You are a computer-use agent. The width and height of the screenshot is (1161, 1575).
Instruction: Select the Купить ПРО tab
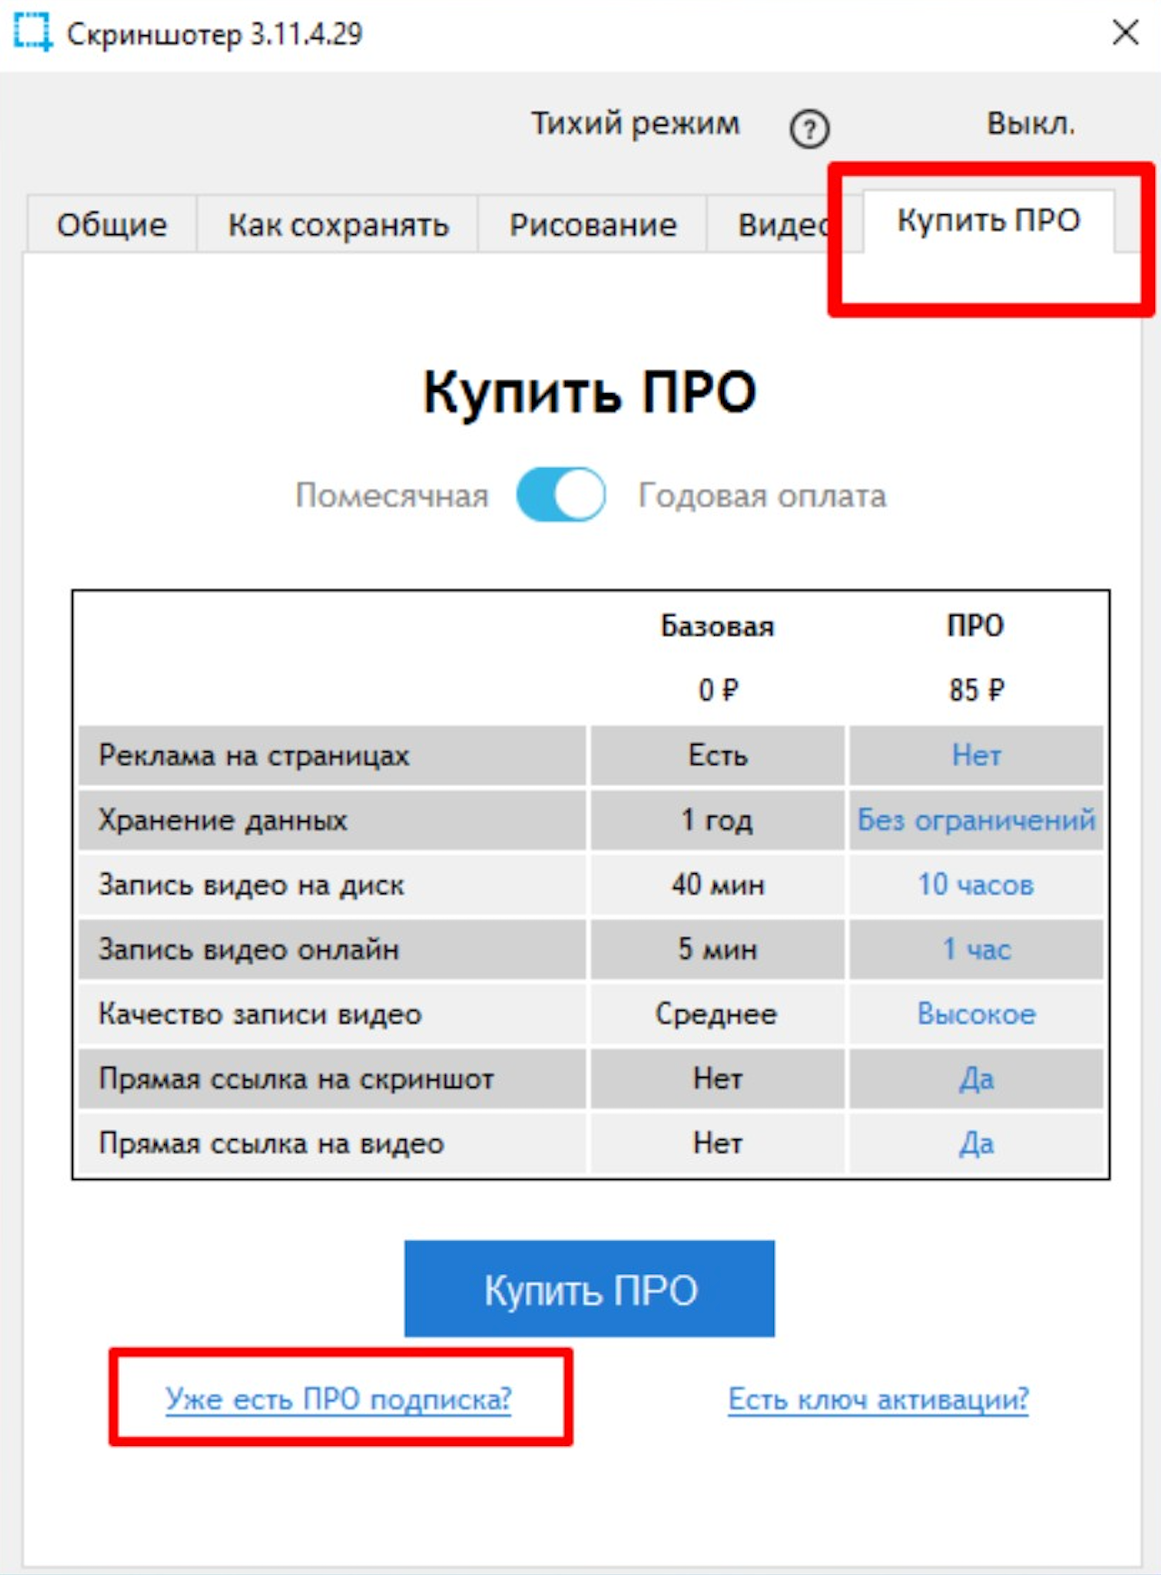988,220
